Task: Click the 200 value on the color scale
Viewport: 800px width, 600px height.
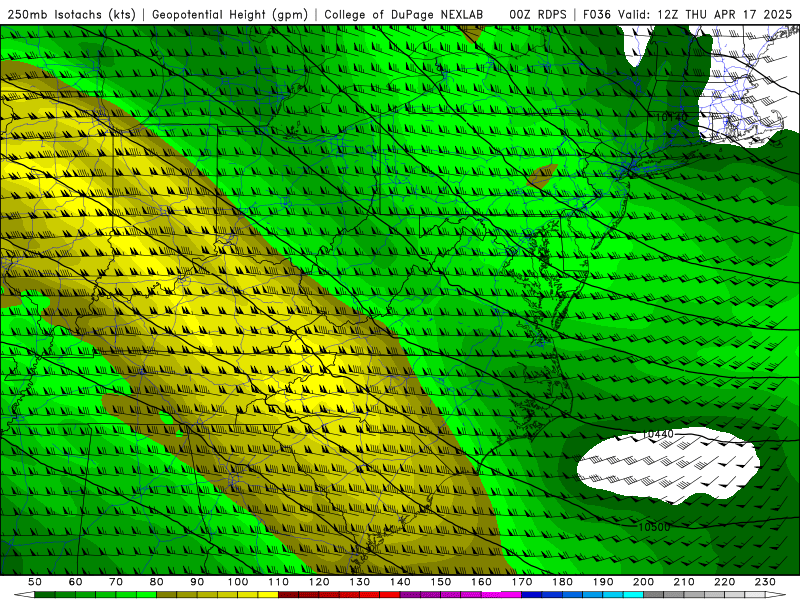Action: (x=644, y=582)
